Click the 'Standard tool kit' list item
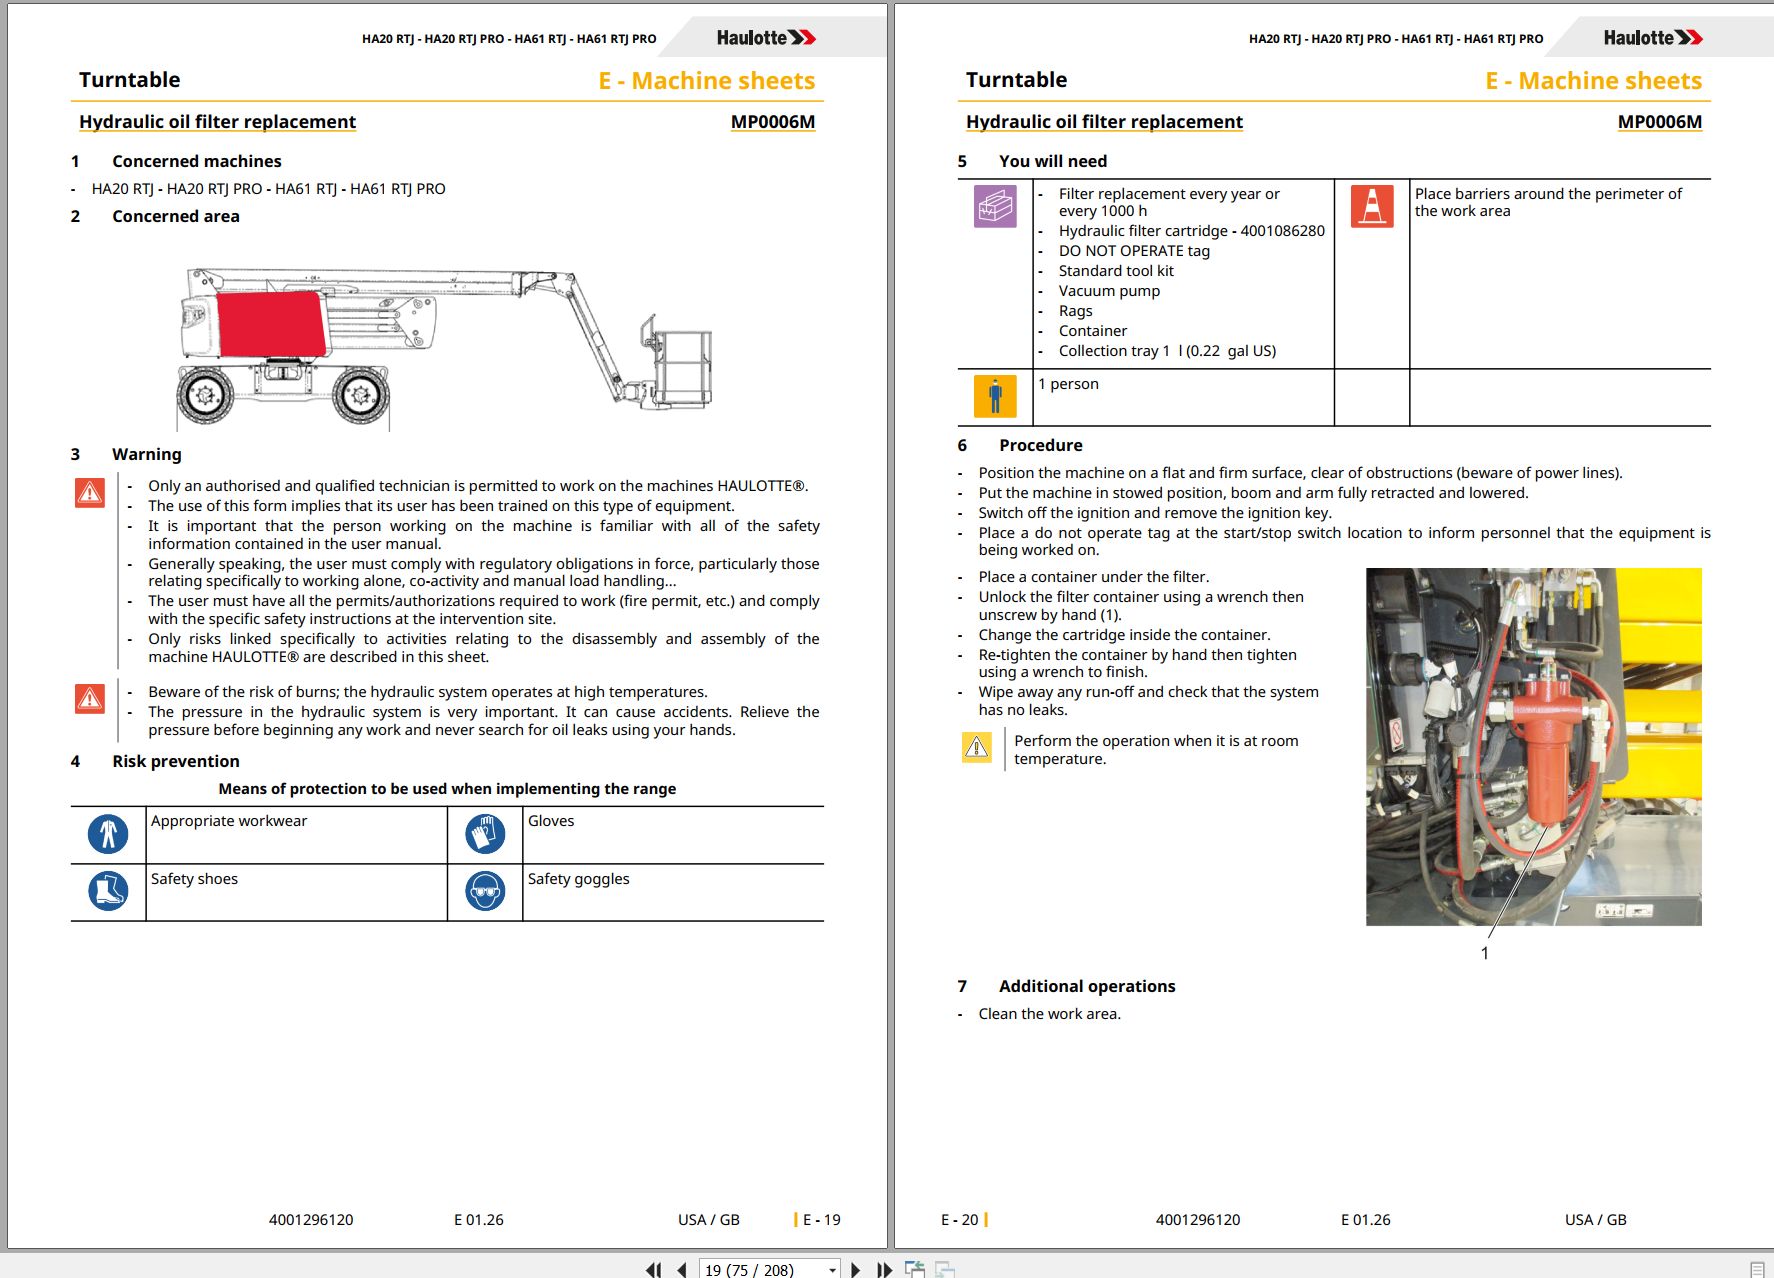This screenshot has width=1774, height=1278. pos(1116,271)
